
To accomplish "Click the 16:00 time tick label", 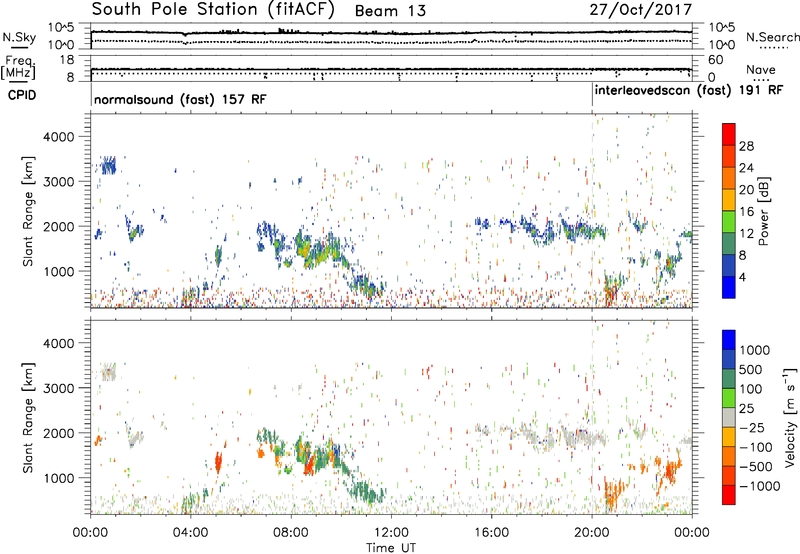I will pos(491,533).
